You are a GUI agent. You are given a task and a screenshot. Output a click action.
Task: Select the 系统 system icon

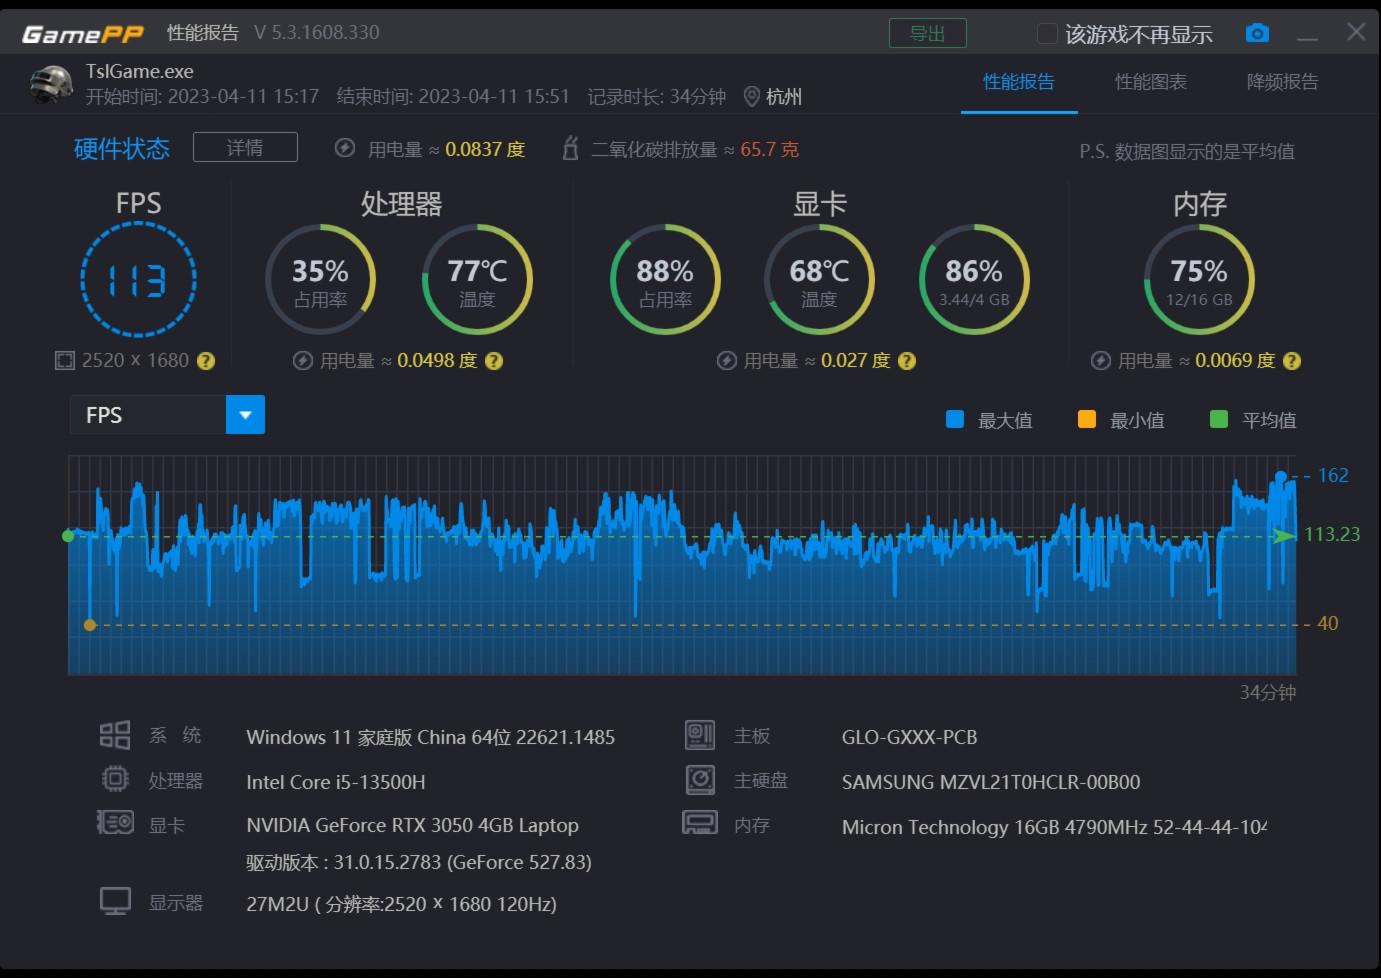[x=114, y=735]
